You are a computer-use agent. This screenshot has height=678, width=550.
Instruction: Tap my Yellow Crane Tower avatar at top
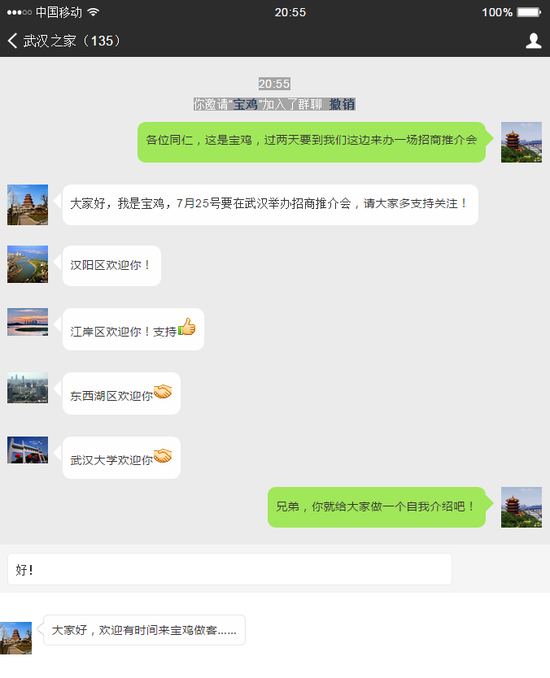(521, 142)
